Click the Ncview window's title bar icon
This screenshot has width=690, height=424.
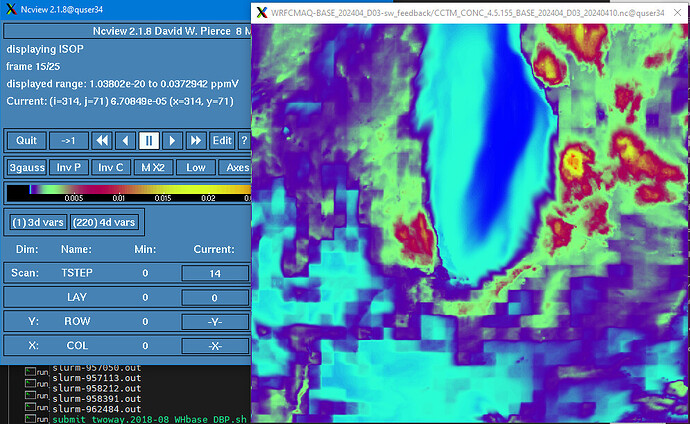pyautogui.click(x=10, y=11)
